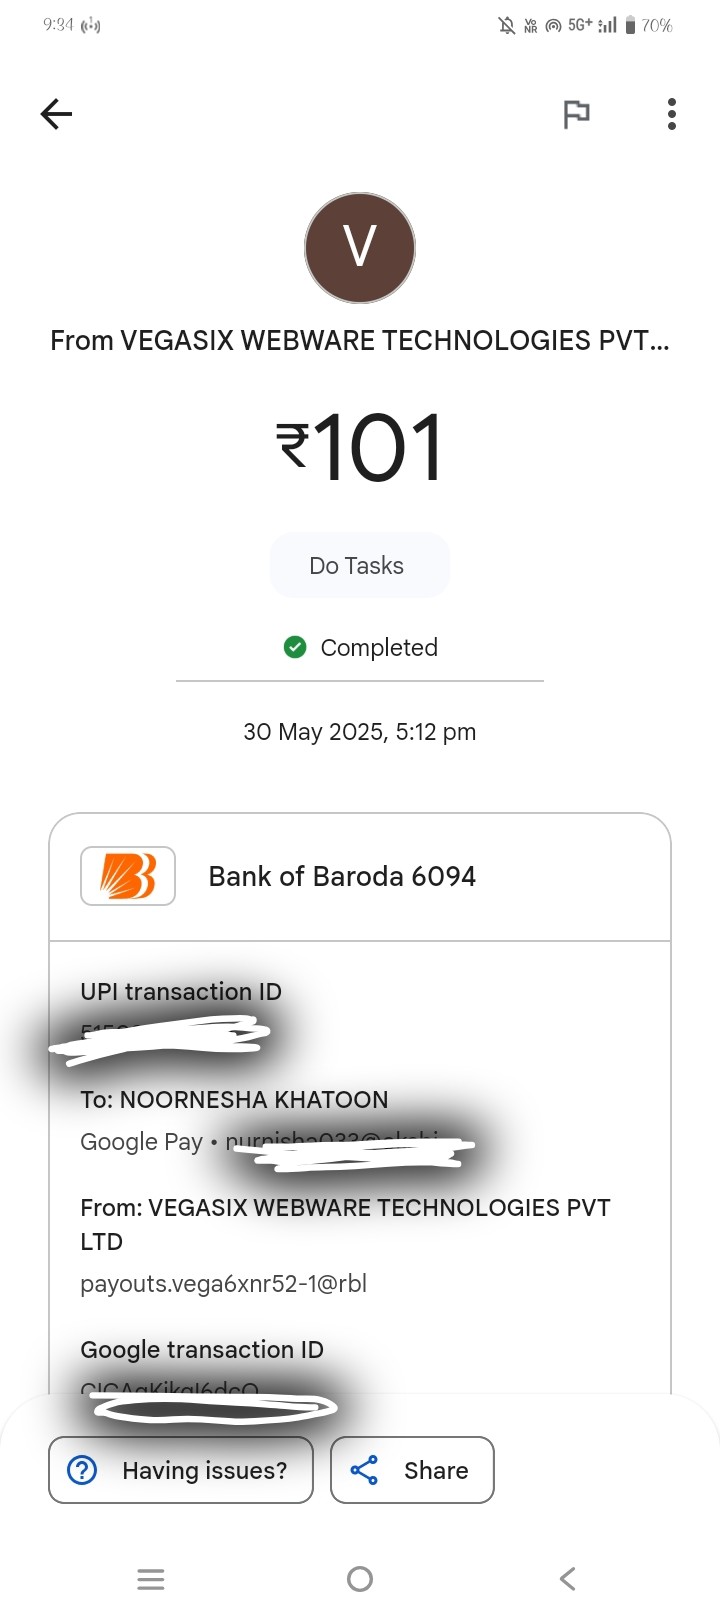Tap the Bank of Baroda logo

128,876
